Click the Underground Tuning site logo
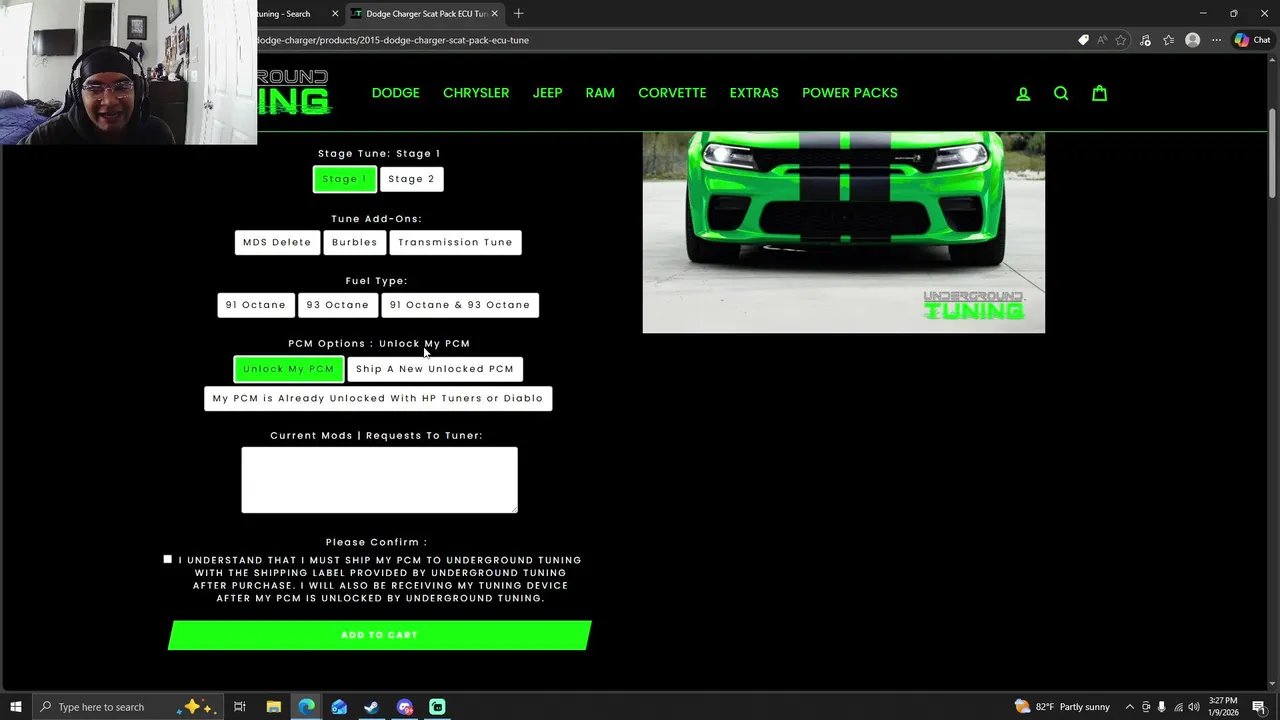 pos(294,92)
